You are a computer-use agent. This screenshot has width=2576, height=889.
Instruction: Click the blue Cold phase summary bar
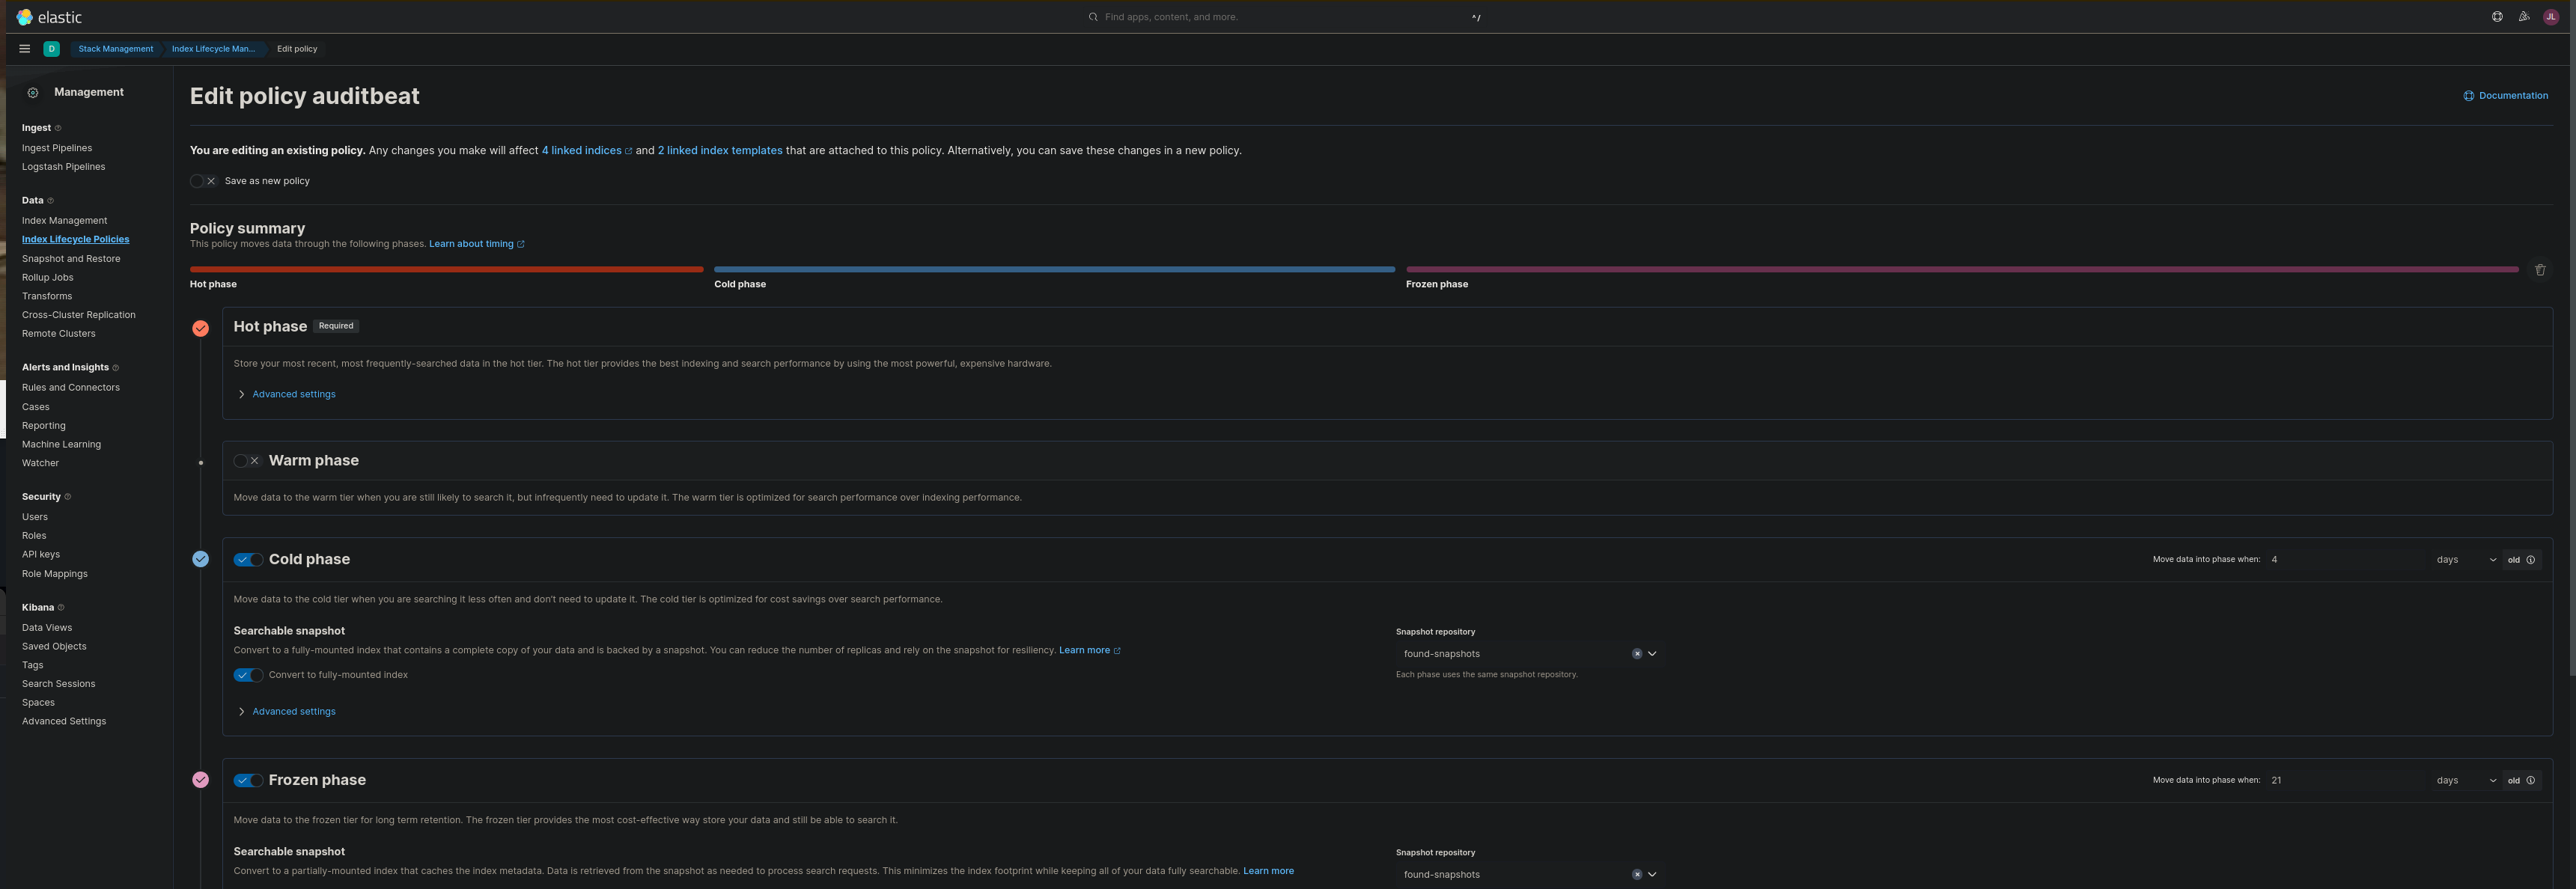(1054, 269)
